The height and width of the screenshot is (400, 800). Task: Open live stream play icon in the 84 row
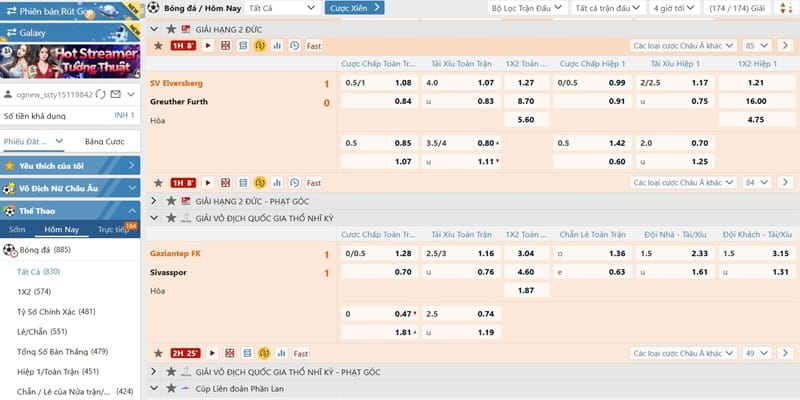208,183
